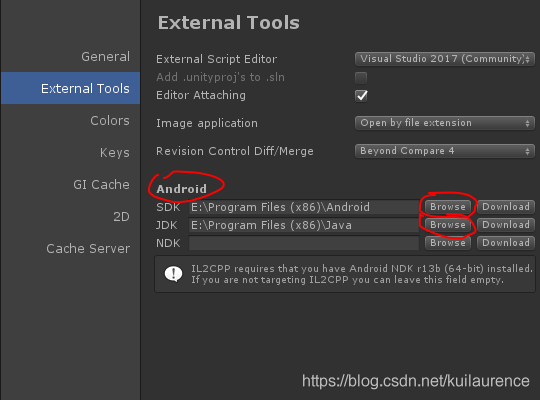Select the External Tools tab
The height and width of the screenshot is (400, 540).
click(x=70, y=88)
